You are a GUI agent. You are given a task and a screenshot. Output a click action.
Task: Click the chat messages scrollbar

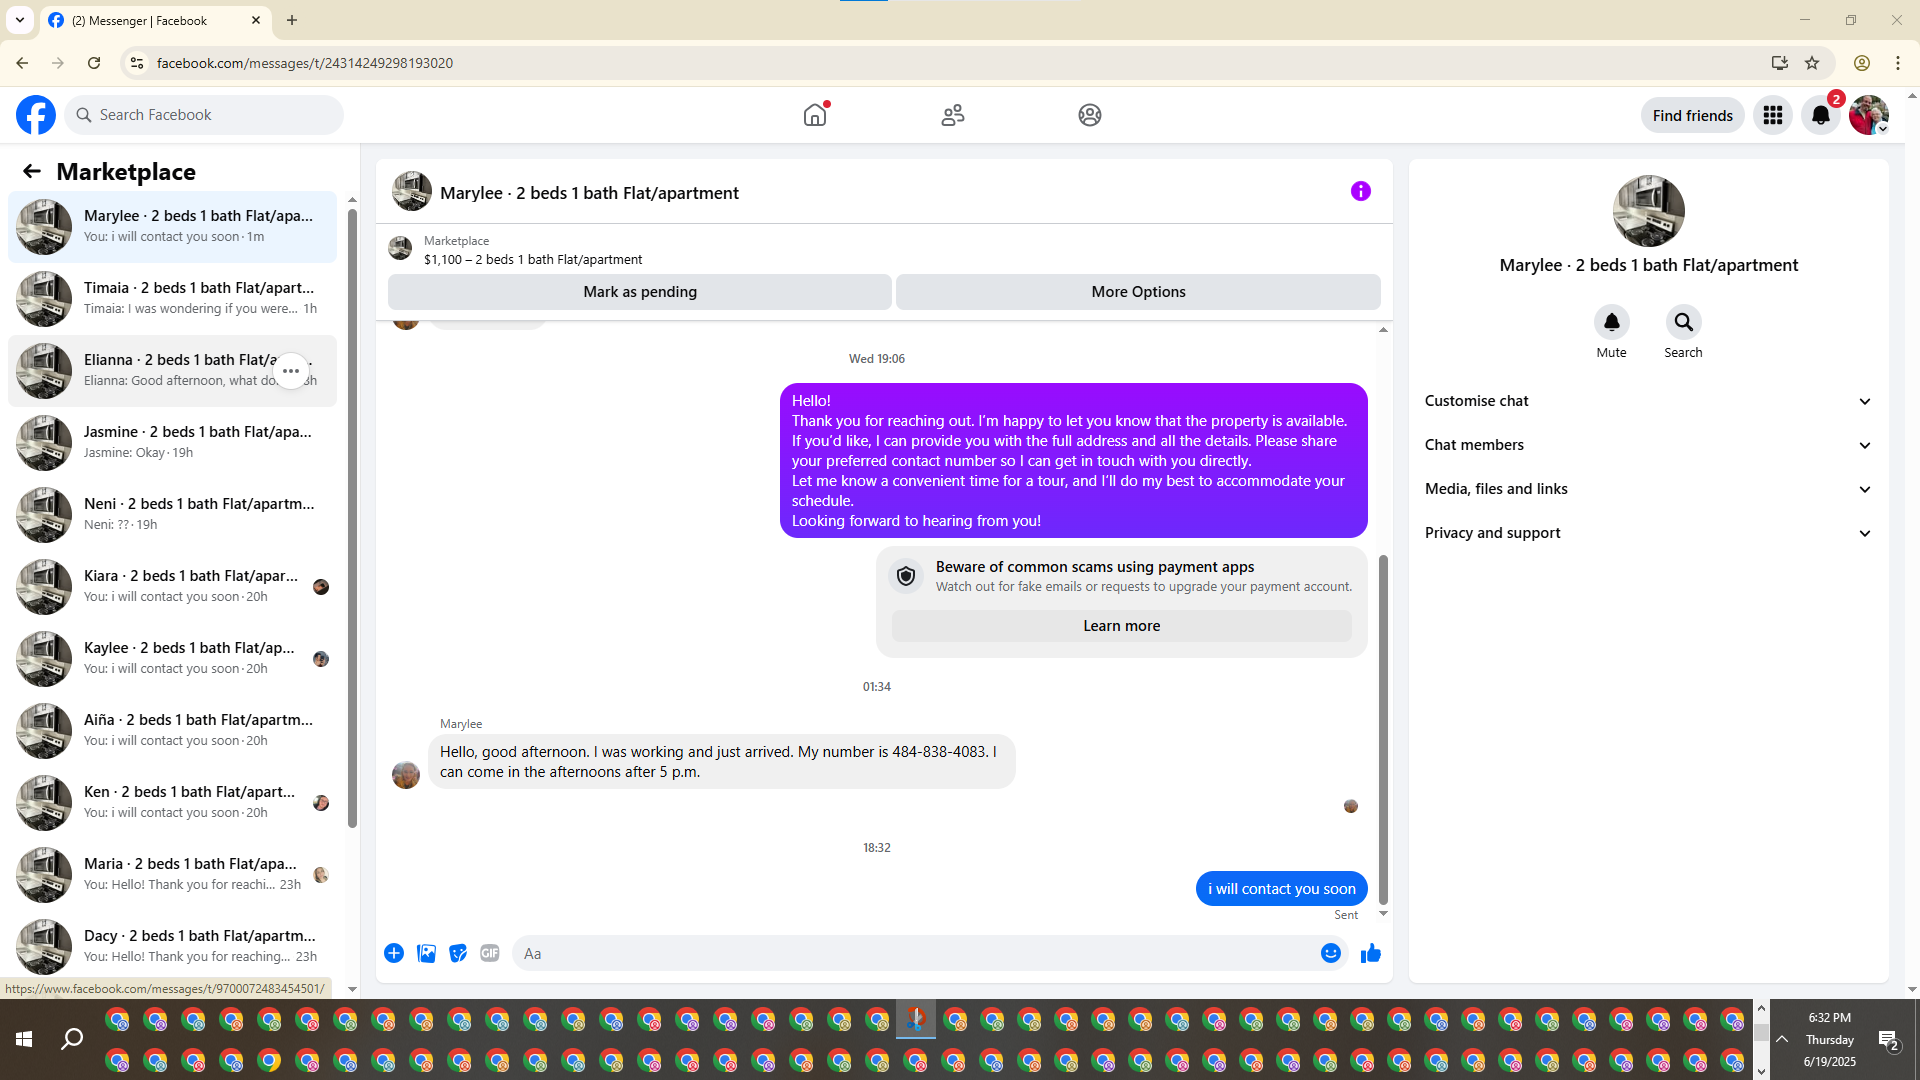tap(1383, 728)
